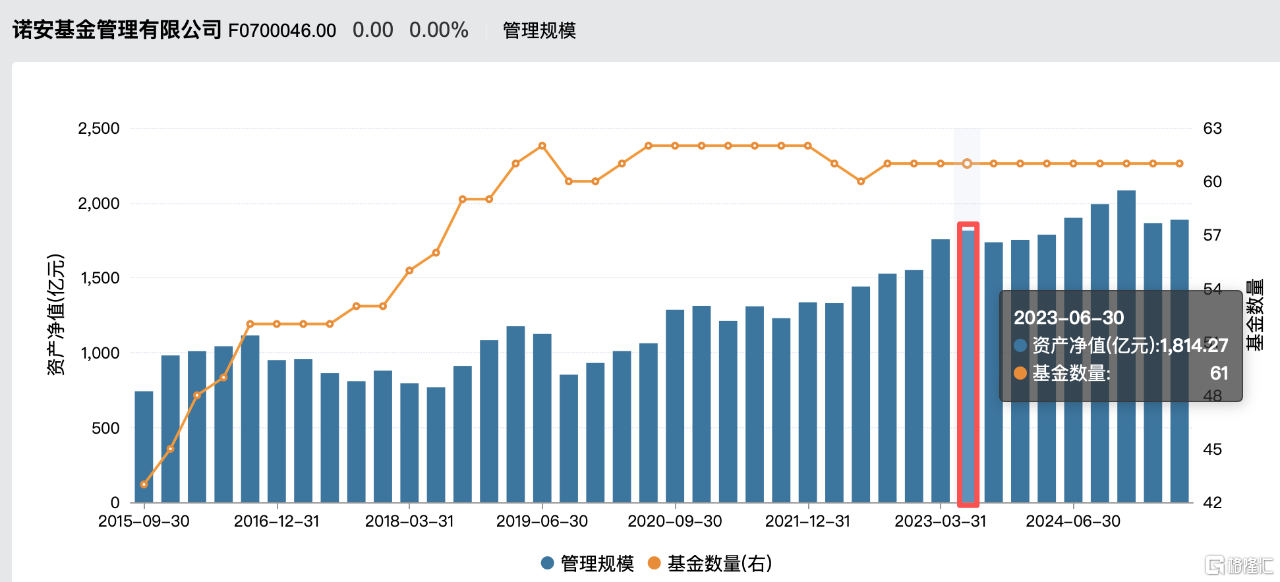Select the tallest blue bar in the chart

(1126, 347)
